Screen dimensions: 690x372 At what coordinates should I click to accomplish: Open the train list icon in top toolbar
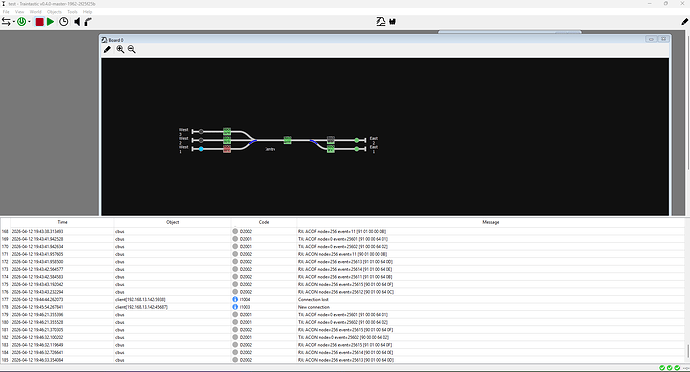tap(393, 22)
